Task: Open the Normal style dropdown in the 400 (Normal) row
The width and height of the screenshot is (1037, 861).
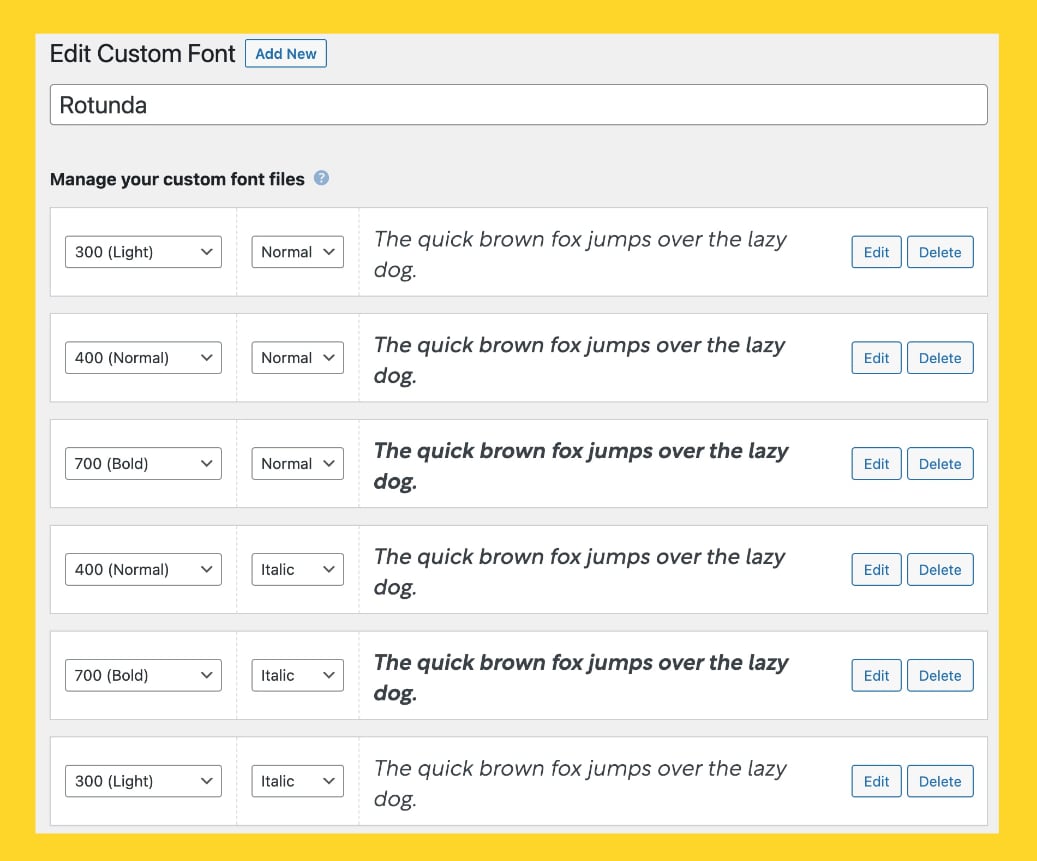Action: 298,358
